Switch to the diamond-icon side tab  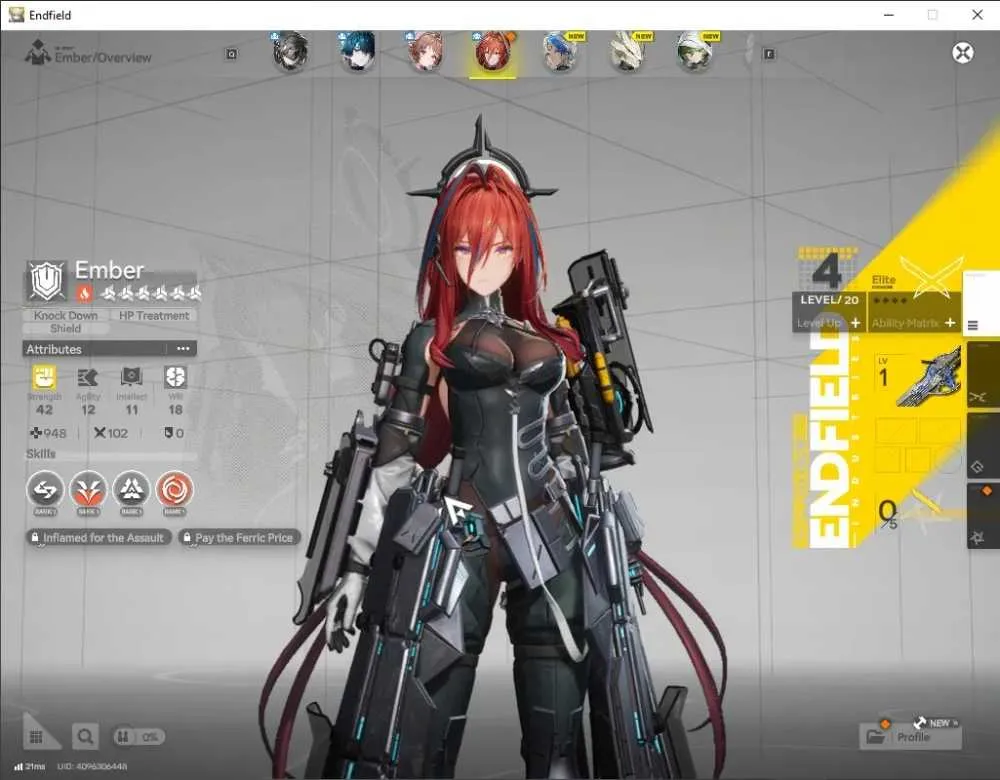coord(983,446)
